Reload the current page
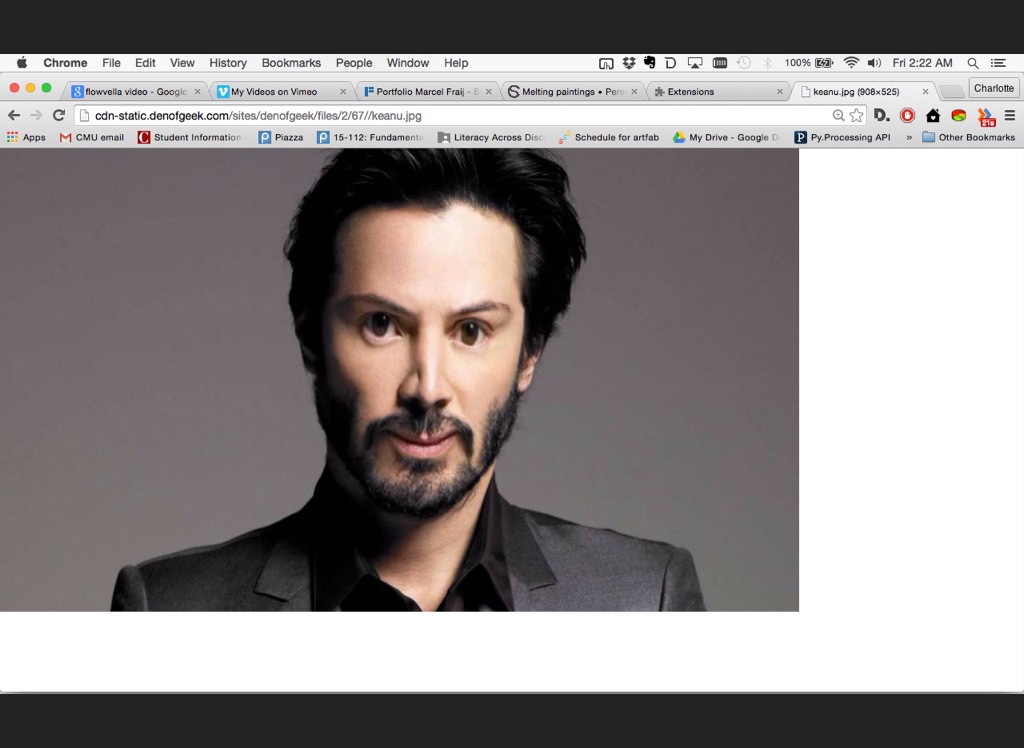Image resolution: width=1024 pixels, height=748 pixels. coord(59,115)
